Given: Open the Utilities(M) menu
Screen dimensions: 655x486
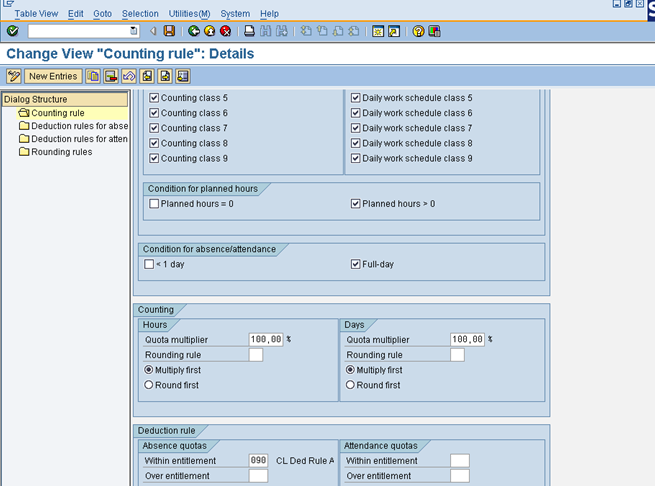Looking at the screenshot, I should tap(189, 14).
